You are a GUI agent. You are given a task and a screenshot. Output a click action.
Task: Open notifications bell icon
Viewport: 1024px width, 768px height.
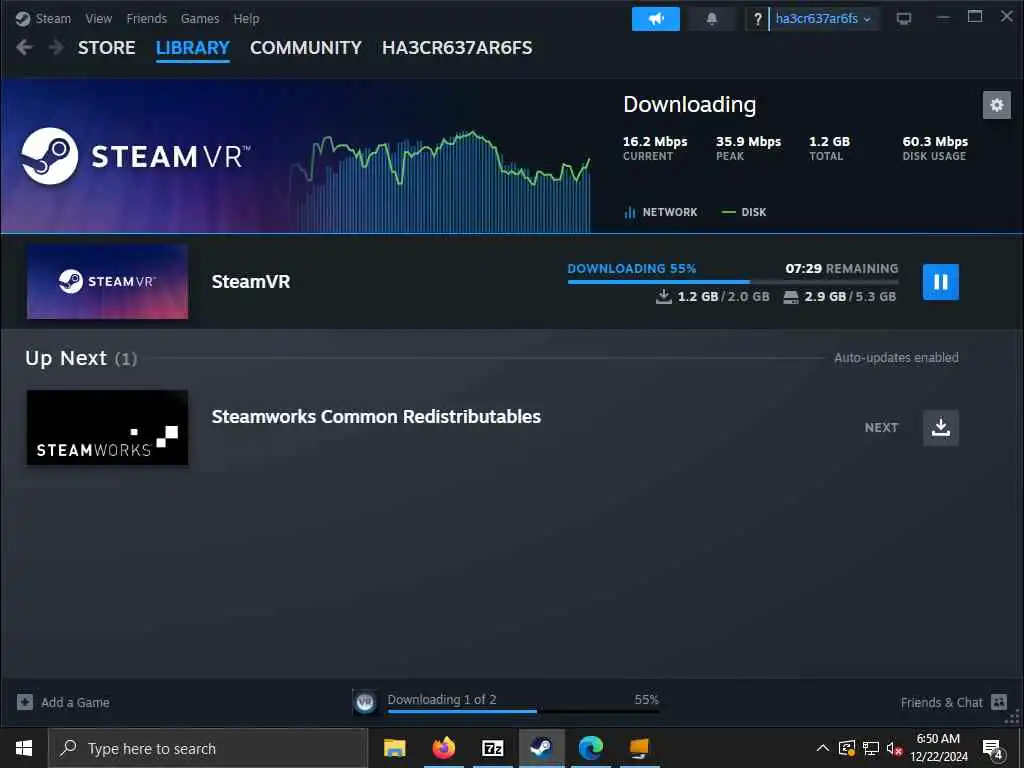712,19
